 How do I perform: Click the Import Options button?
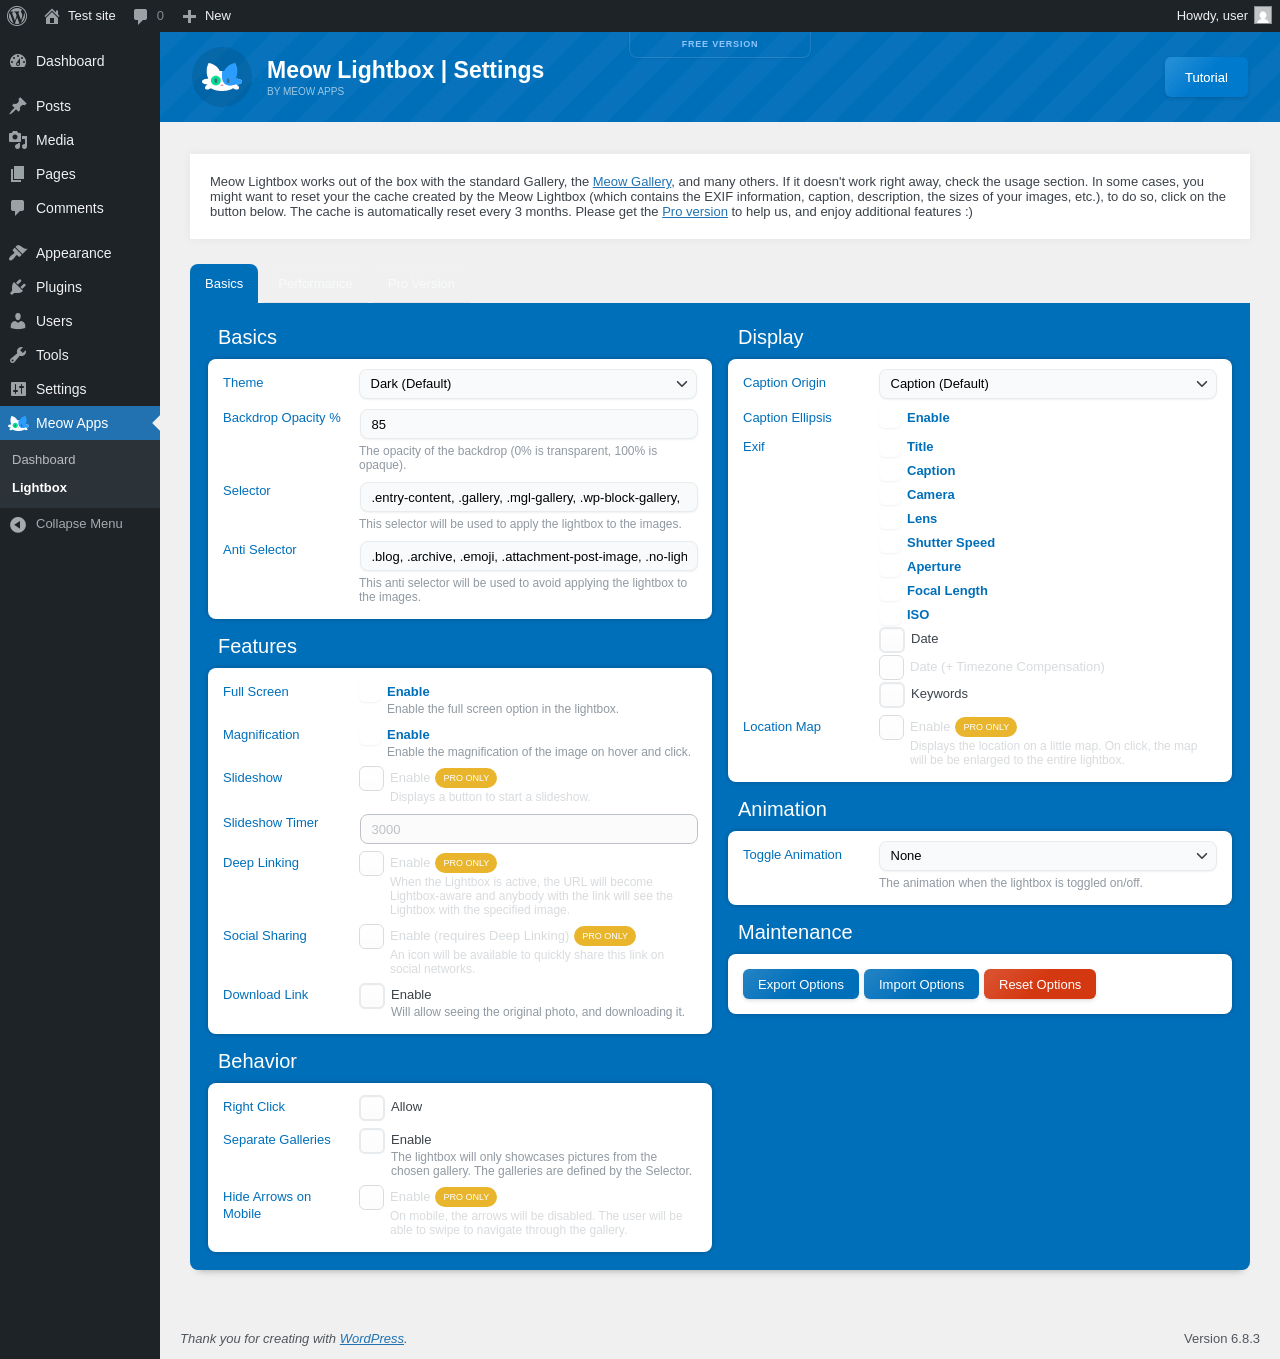click(921, 984)
